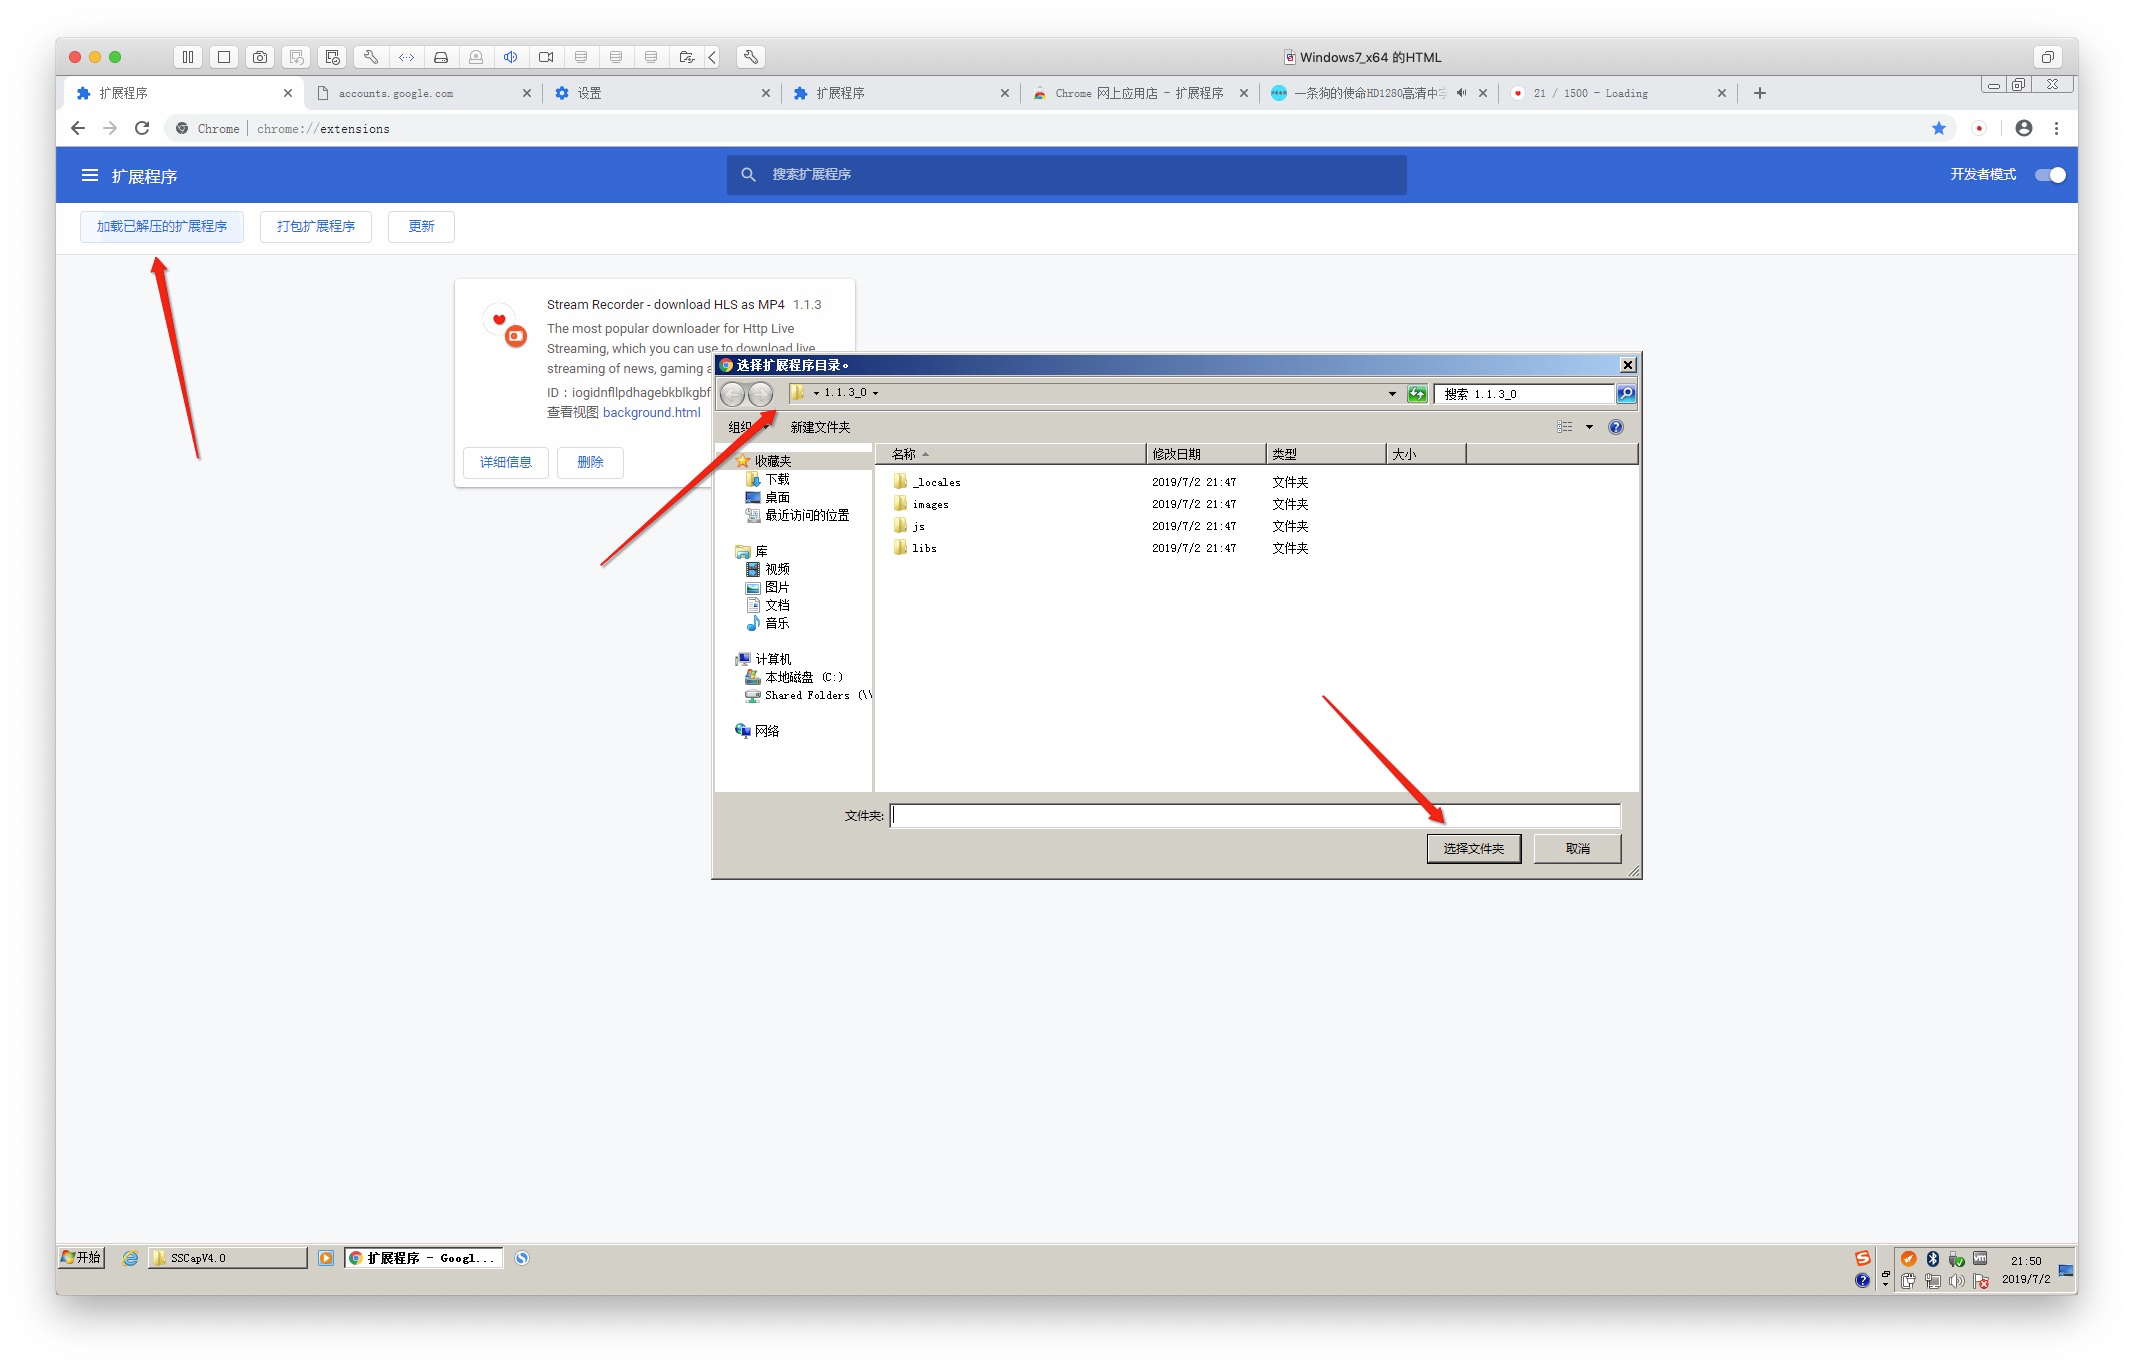Bookmark this page with the star icon
The width and height of the screenshot is (2134, 1369).
(x=1939, y=128)
